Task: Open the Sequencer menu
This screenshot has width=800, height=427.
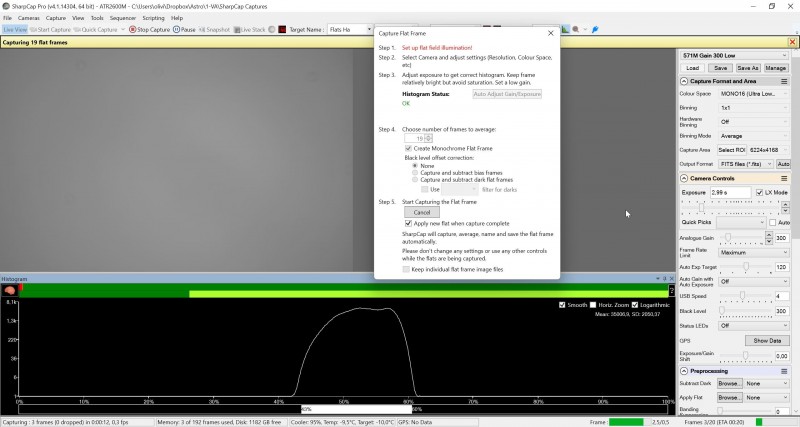Action: 122,18
